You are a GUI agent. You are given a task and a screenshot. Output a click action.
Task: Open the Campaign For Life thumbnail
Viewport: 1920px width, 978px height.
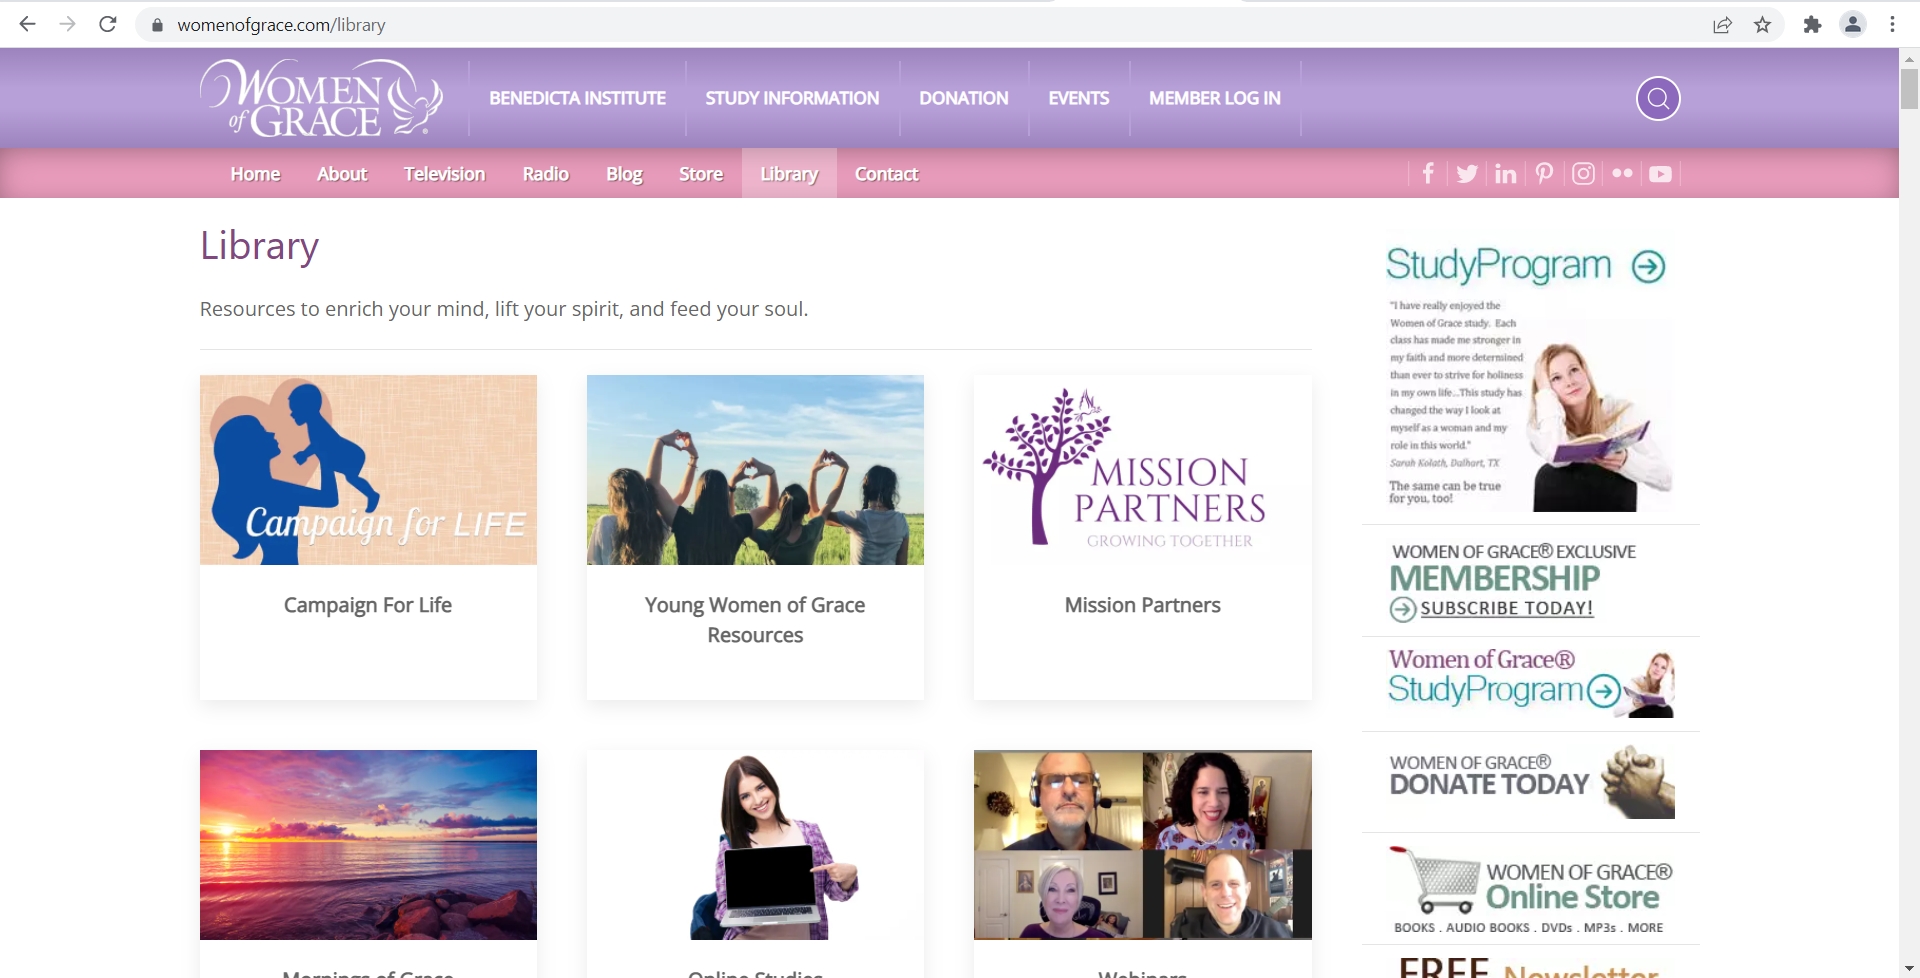click(368, 470)
